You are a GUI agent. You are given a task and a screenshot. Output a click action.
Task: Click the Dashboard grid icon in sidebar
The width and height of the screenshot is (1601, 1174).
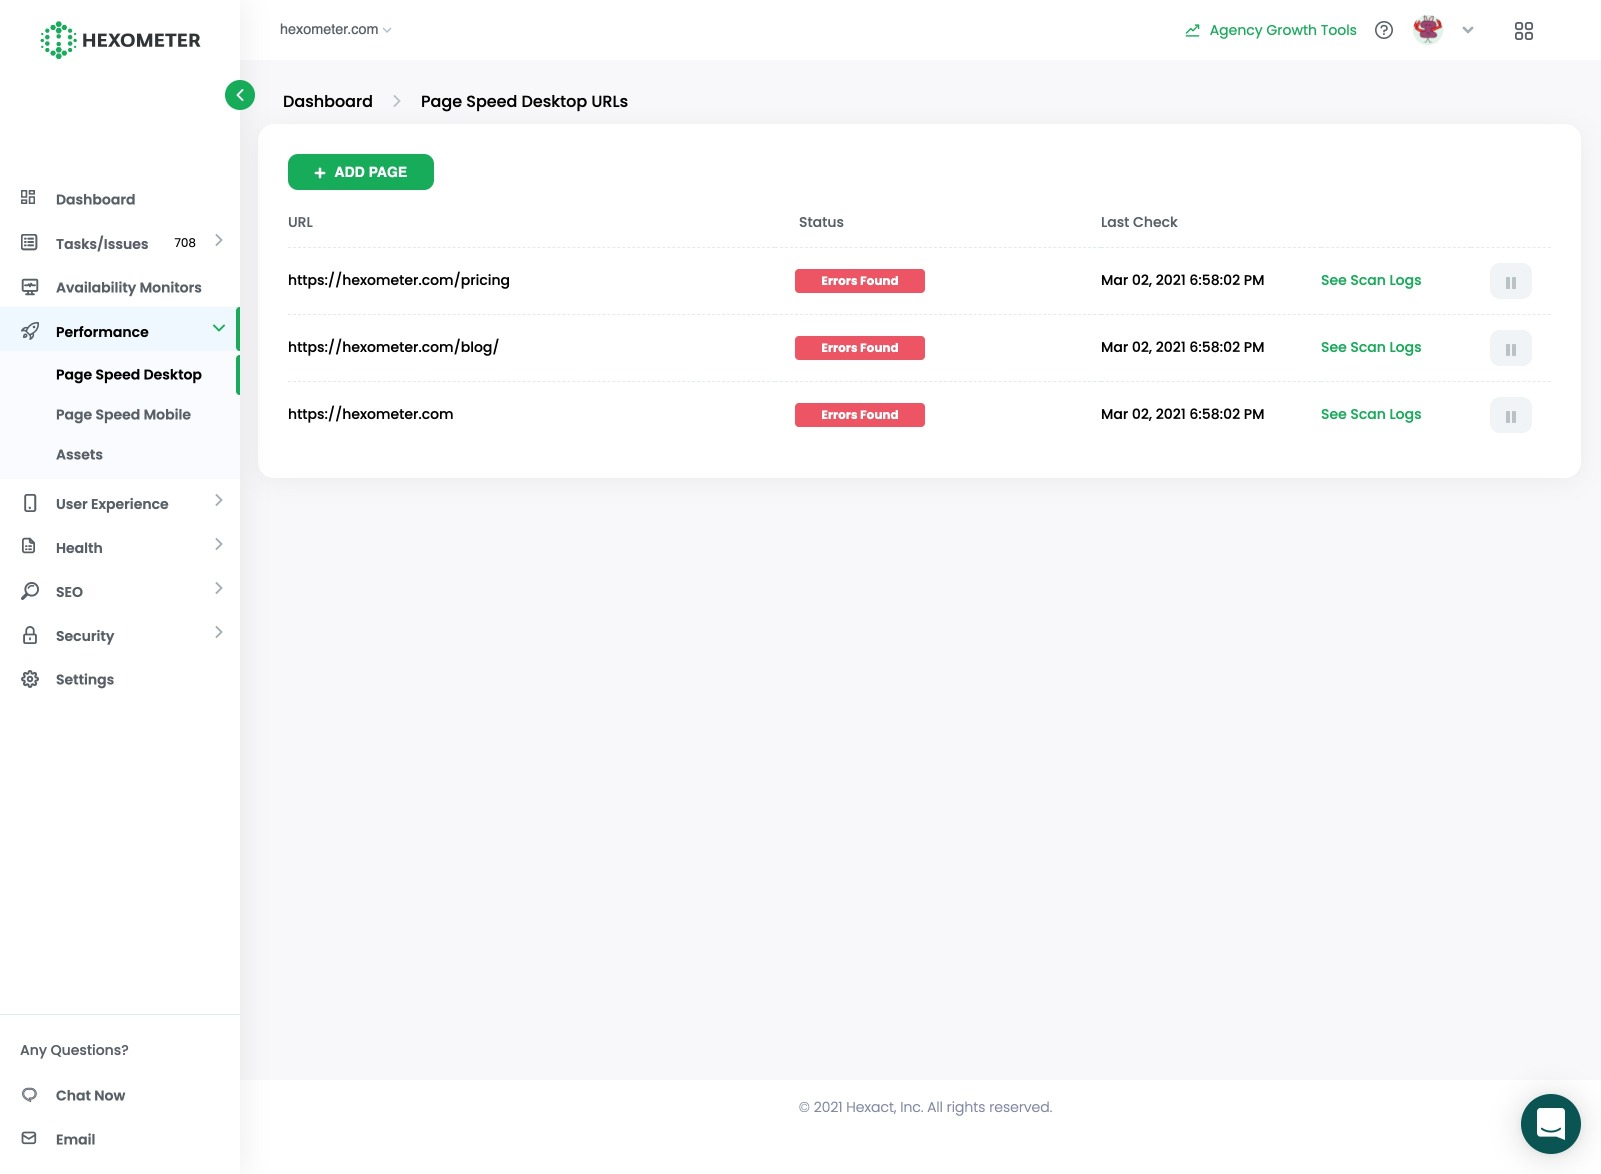click(x=29, y=198)
